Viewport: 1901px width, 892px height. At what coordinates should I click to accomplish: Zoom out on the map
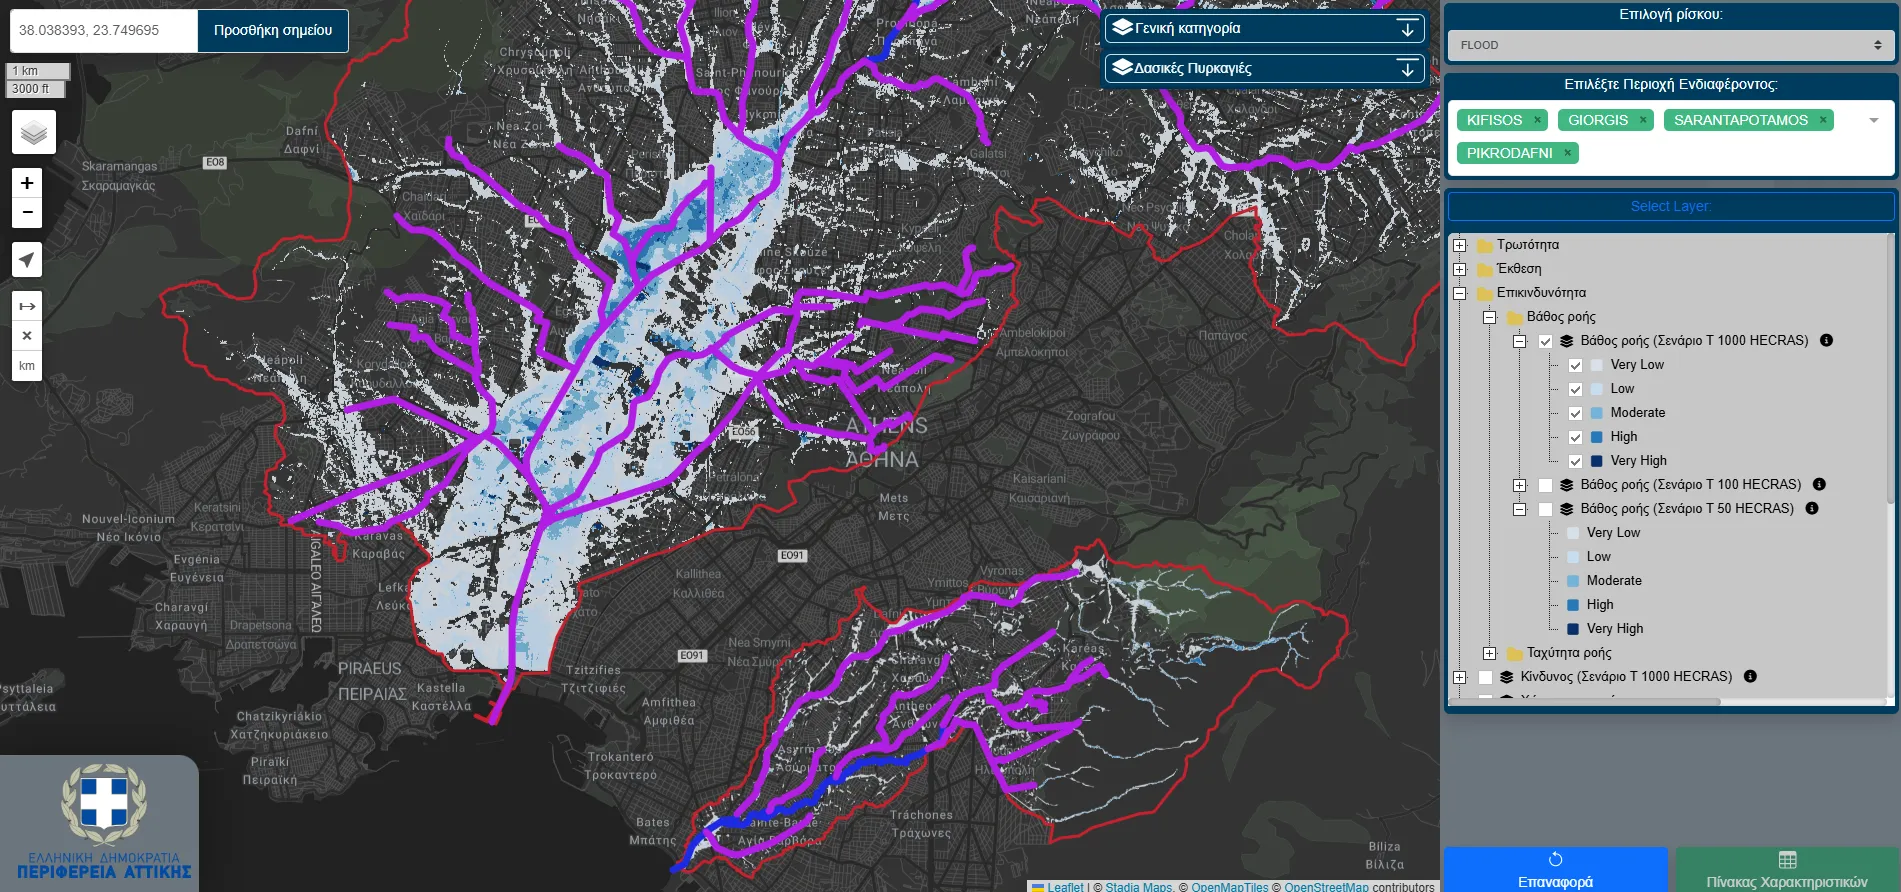(27, 212)
